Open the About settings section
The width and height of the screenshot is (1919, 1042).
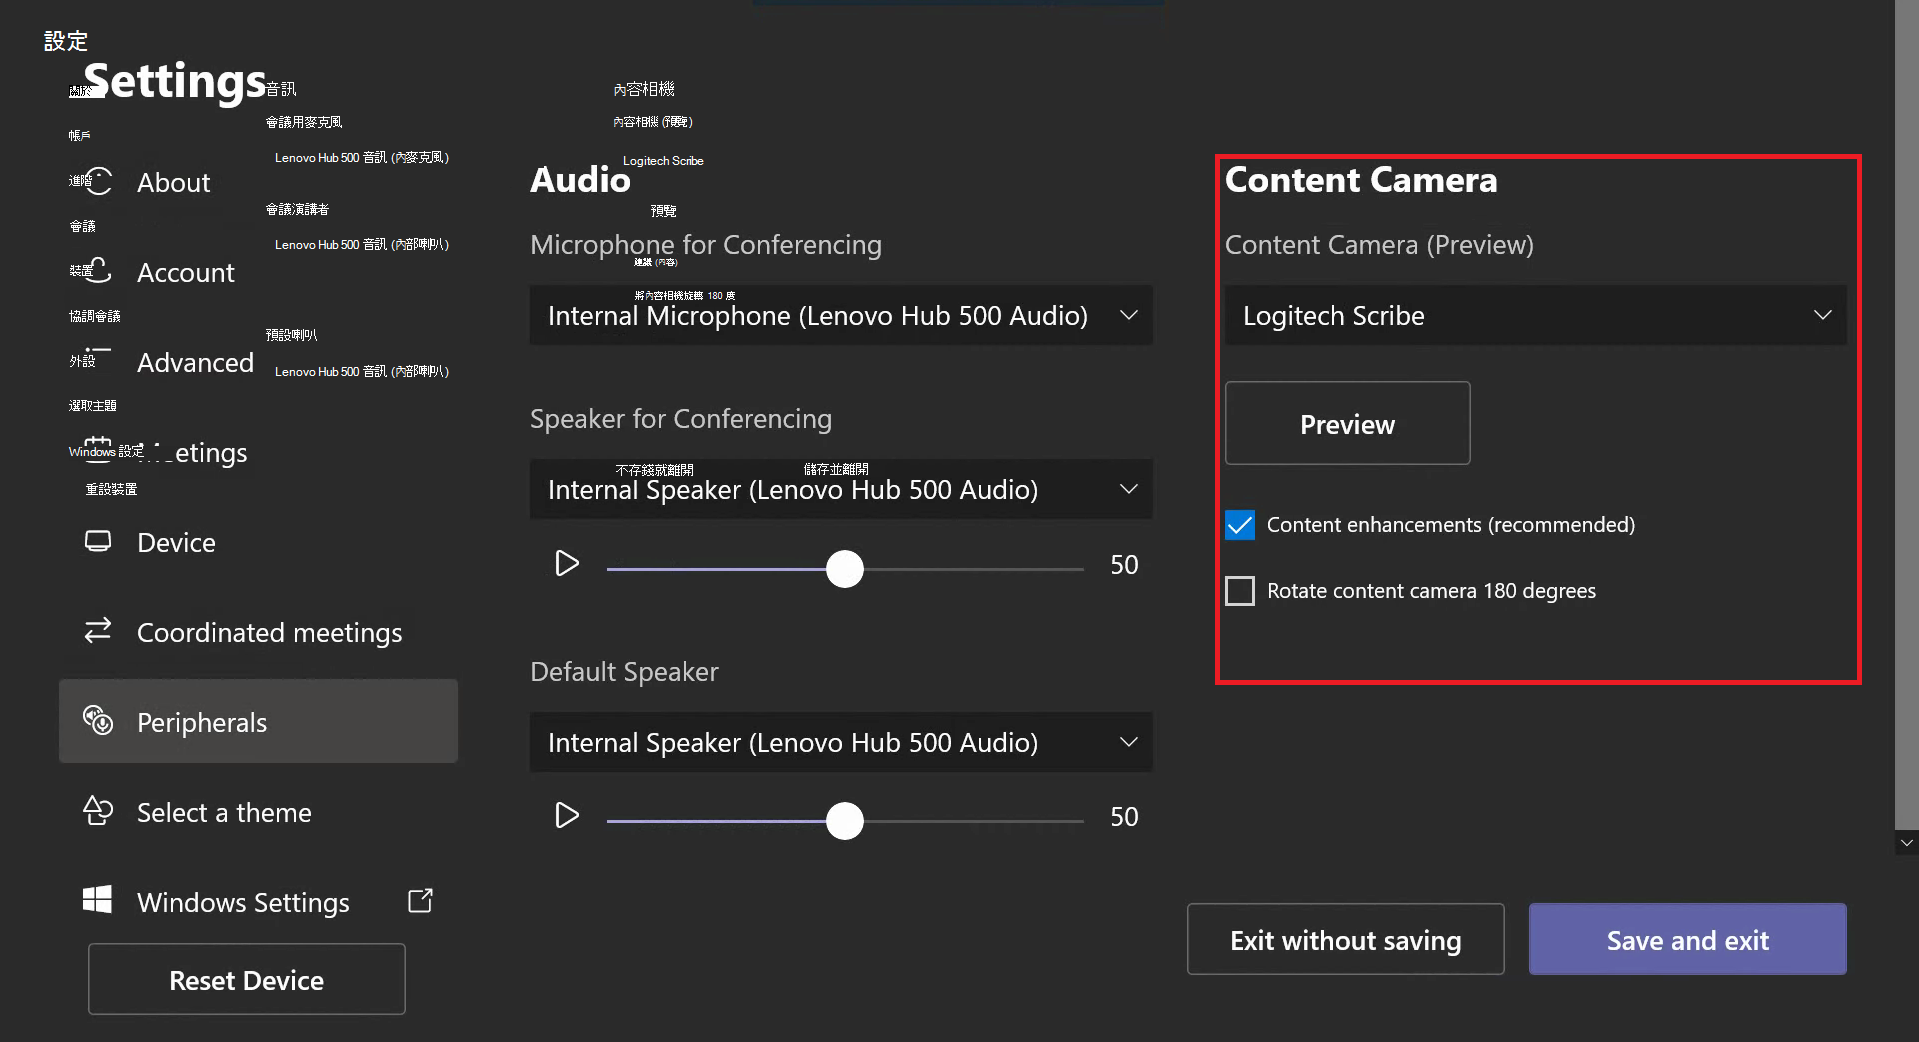pyautogui.click(x=173, y=182)
